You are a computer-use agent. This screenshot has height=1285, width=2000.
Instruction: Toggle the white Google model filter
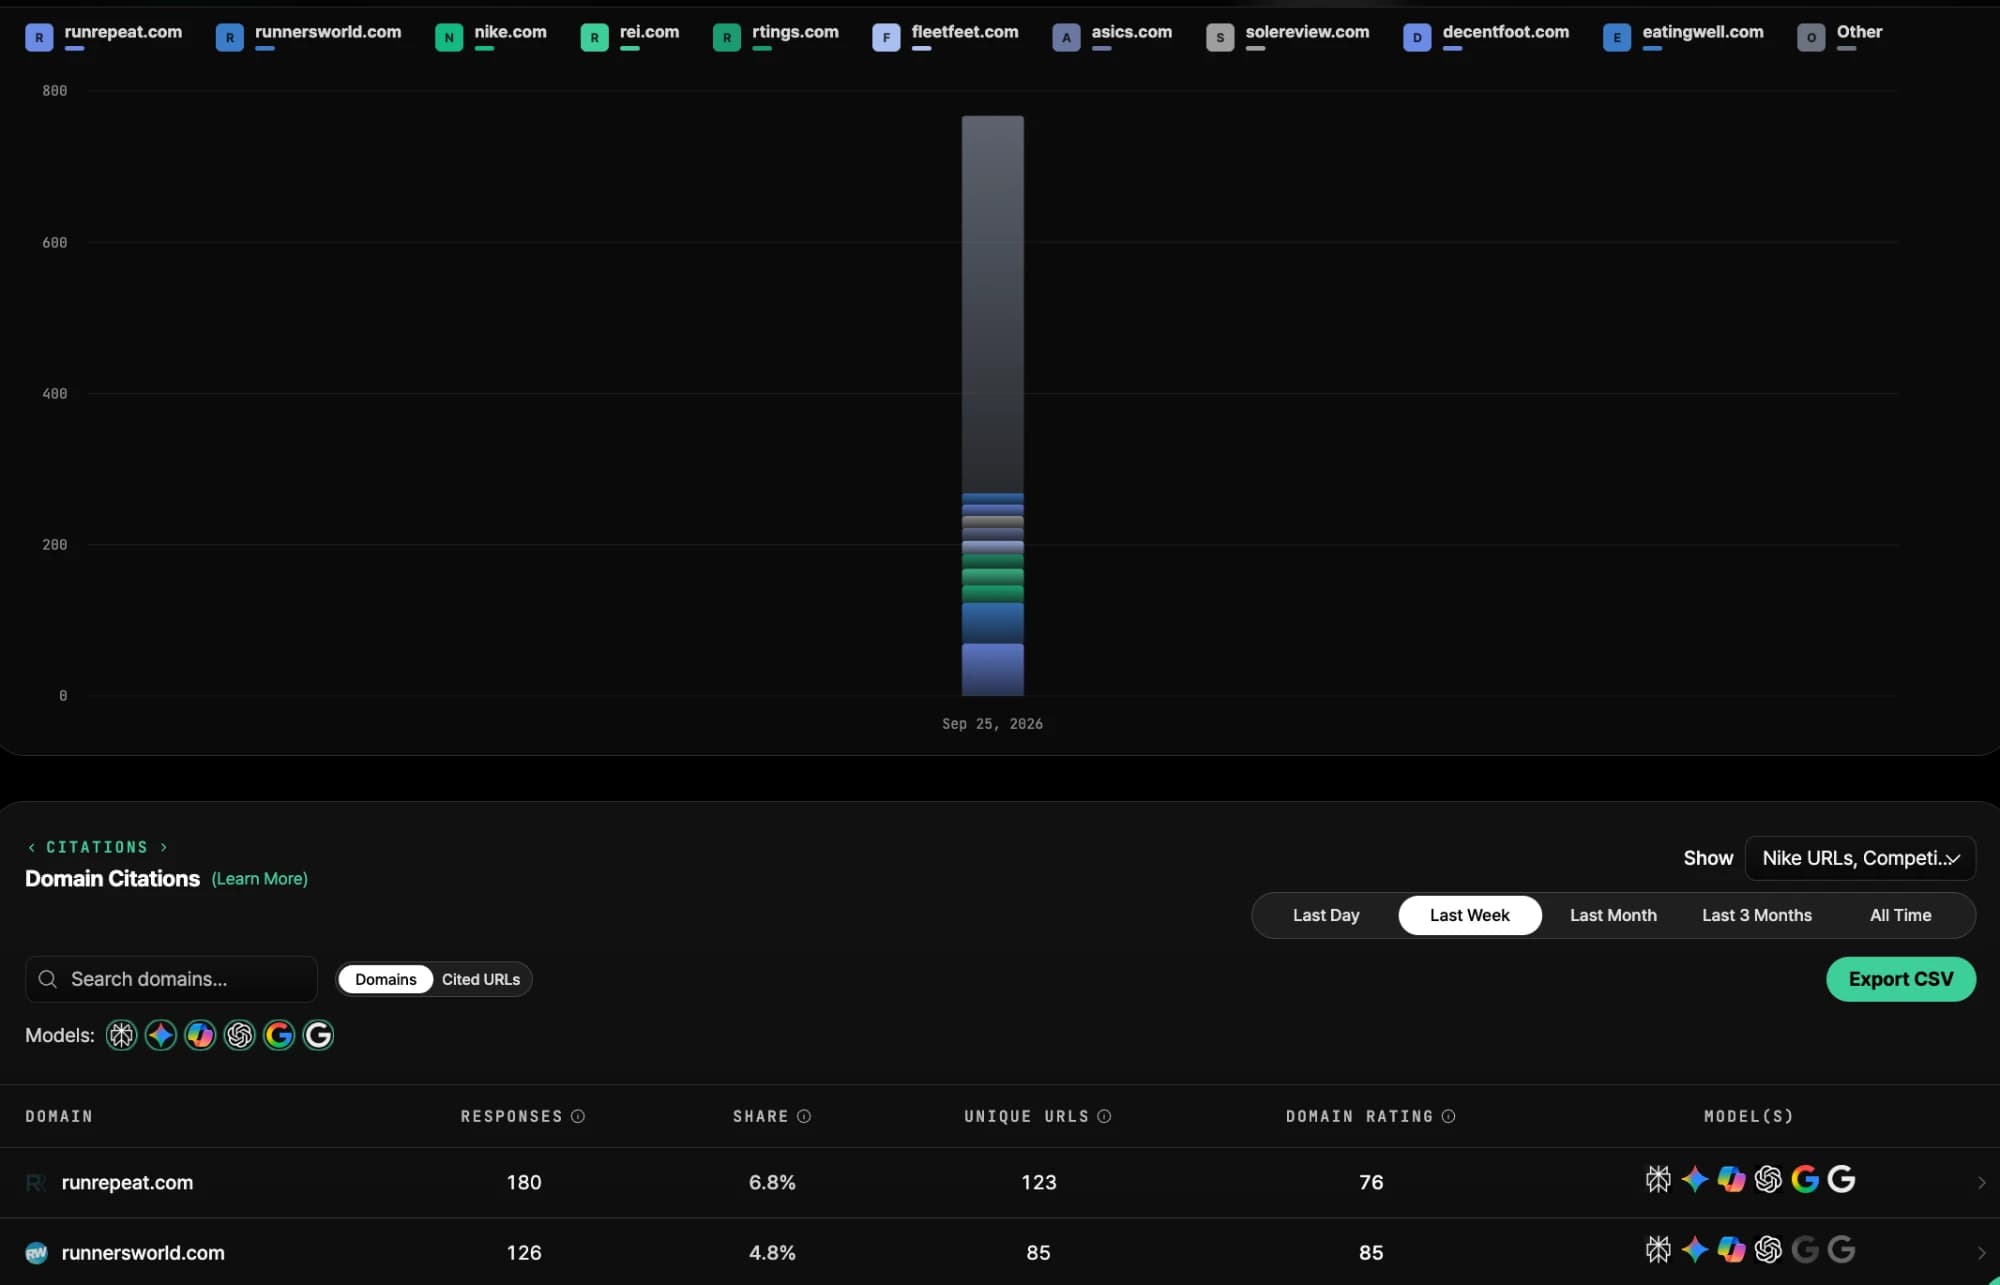pyautogui.click(x=318, y=1035)
